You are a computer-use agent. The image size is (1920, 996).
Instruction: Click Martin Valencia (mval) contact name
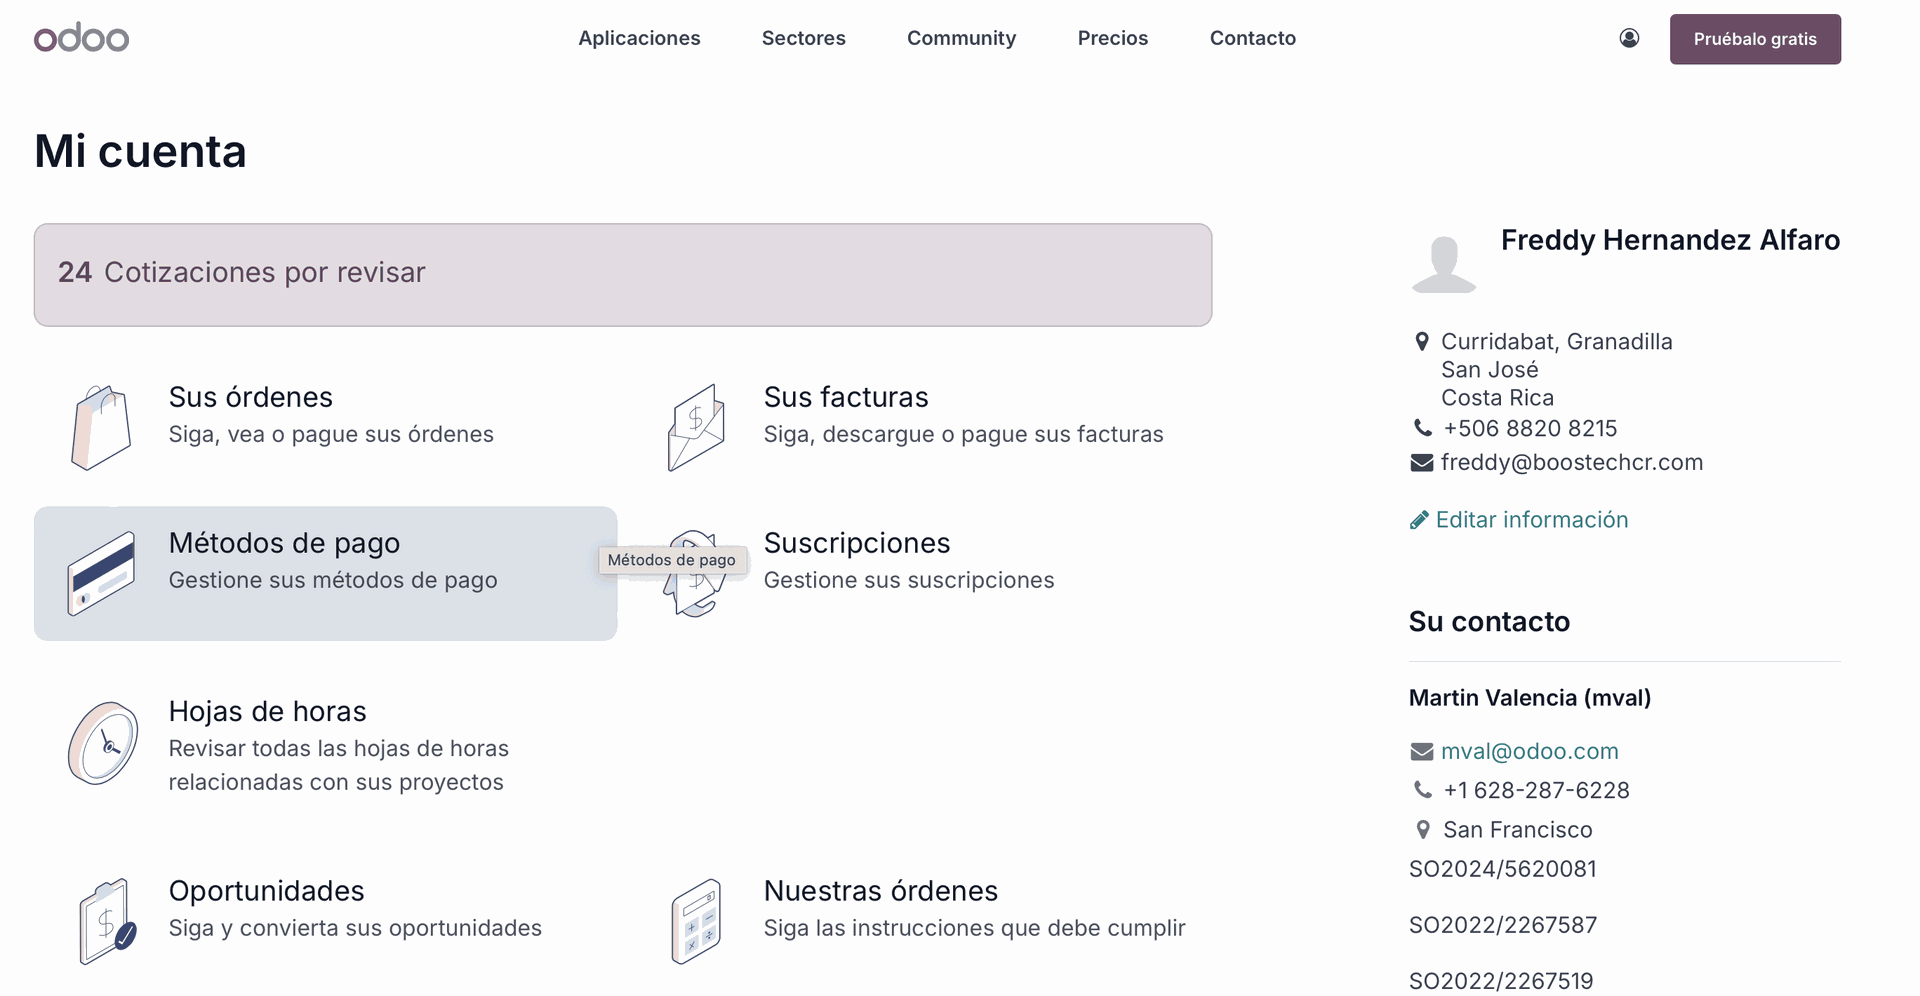pyautogui.click(x=1530, y=698)
